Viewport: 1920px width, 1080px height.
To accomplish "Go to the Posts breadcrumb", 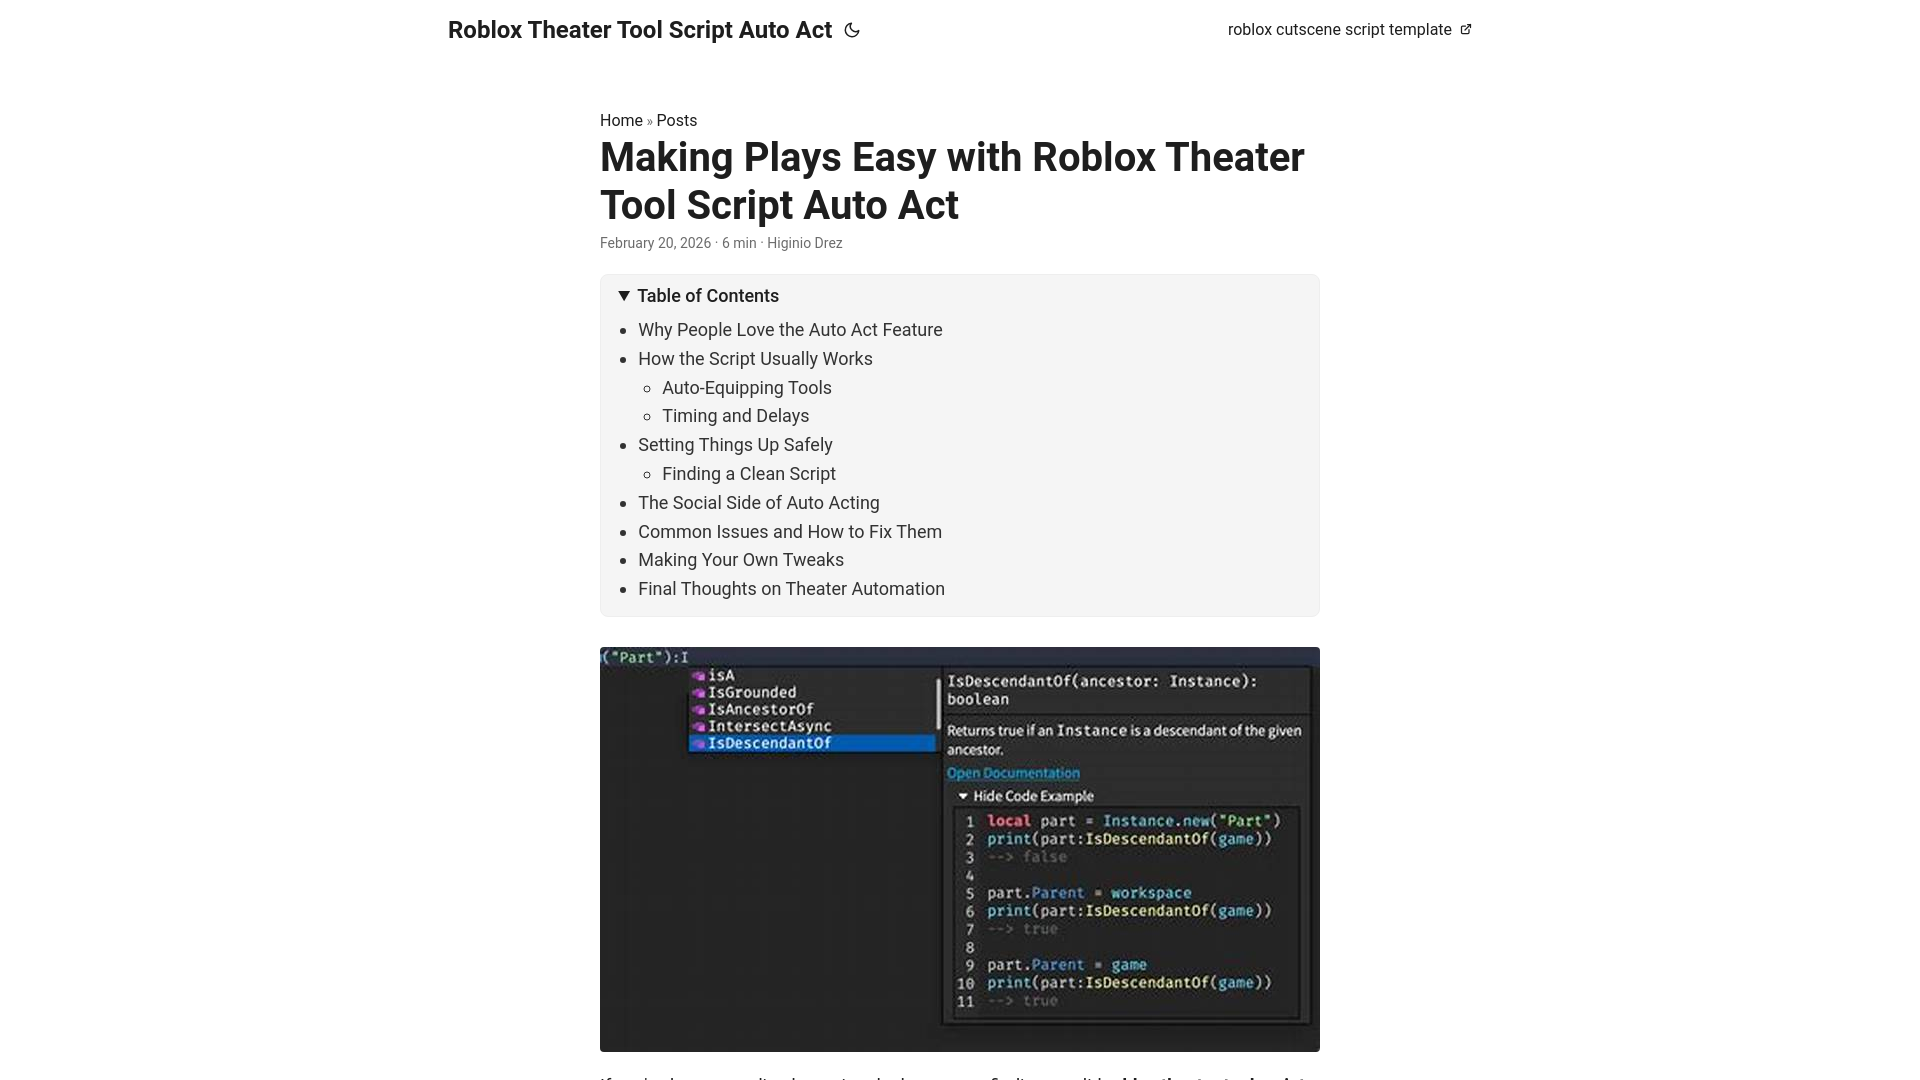I will [x=677, y=120].
